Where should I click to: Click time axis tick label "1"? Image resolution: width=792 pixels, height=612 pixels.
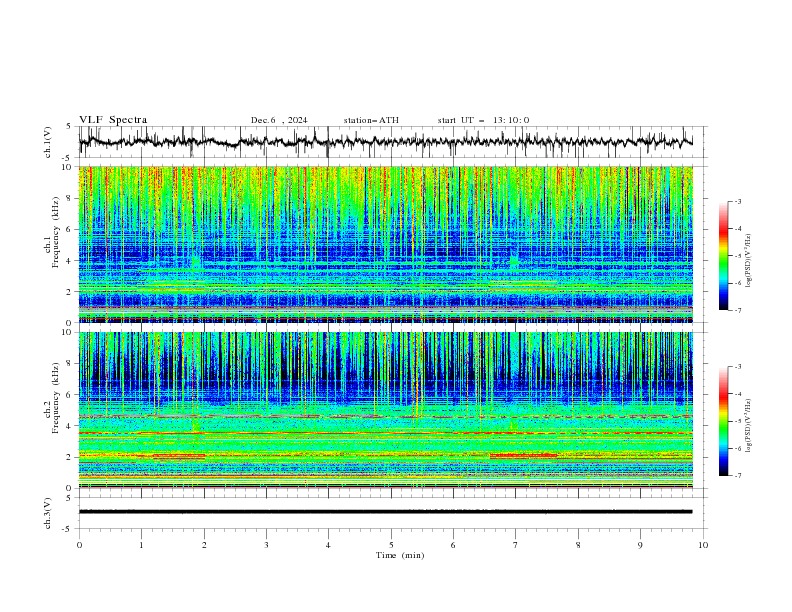coord(141,545)
